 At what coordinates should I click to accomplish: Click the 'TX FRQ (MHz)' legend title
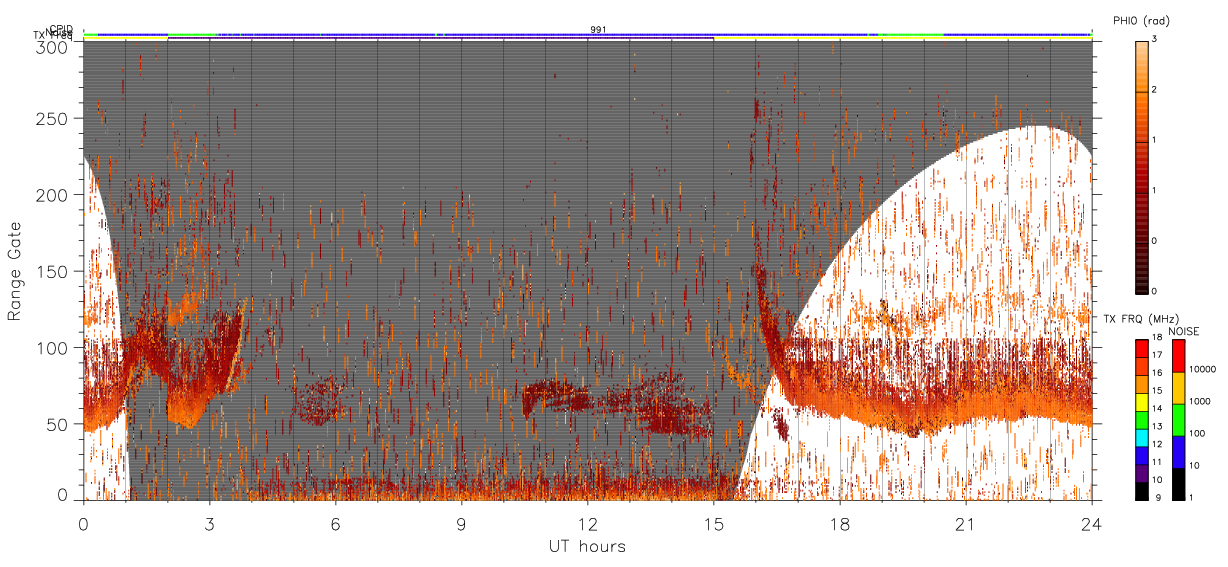point(1141,319)
